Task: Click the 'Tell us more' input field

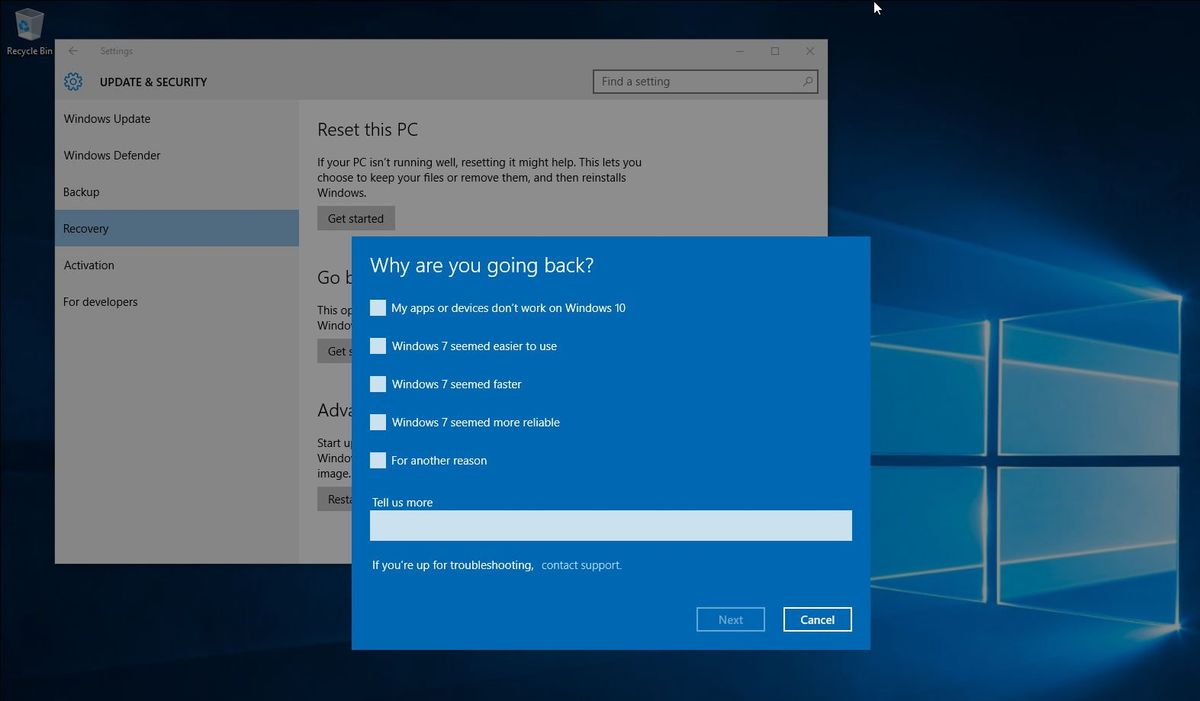Action: pyautogui.click(x=610, y=525)
